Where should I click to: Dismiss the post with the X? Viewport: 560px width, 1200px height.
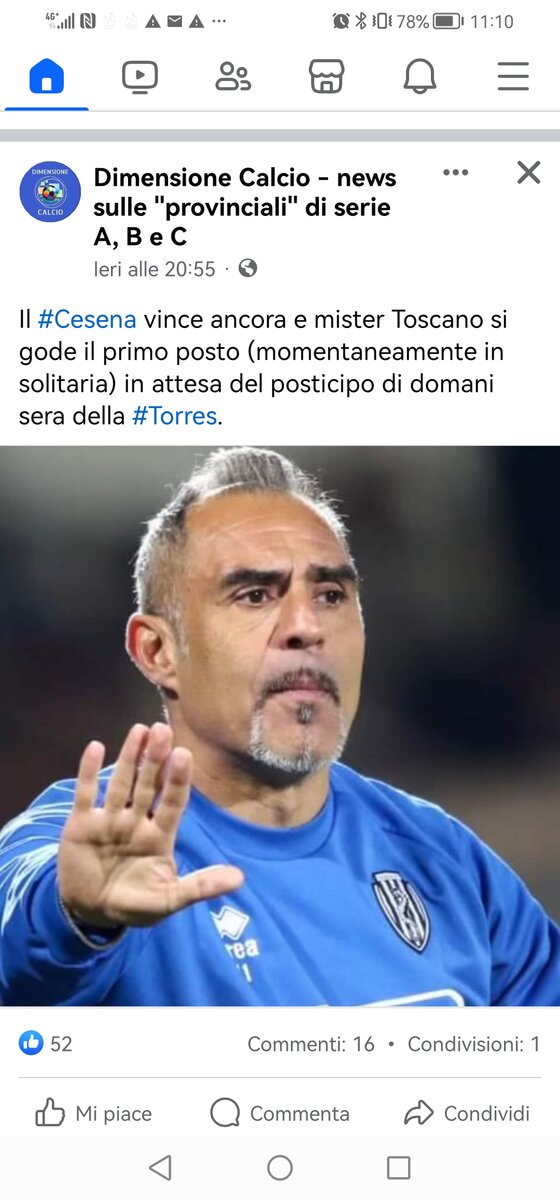528,172
